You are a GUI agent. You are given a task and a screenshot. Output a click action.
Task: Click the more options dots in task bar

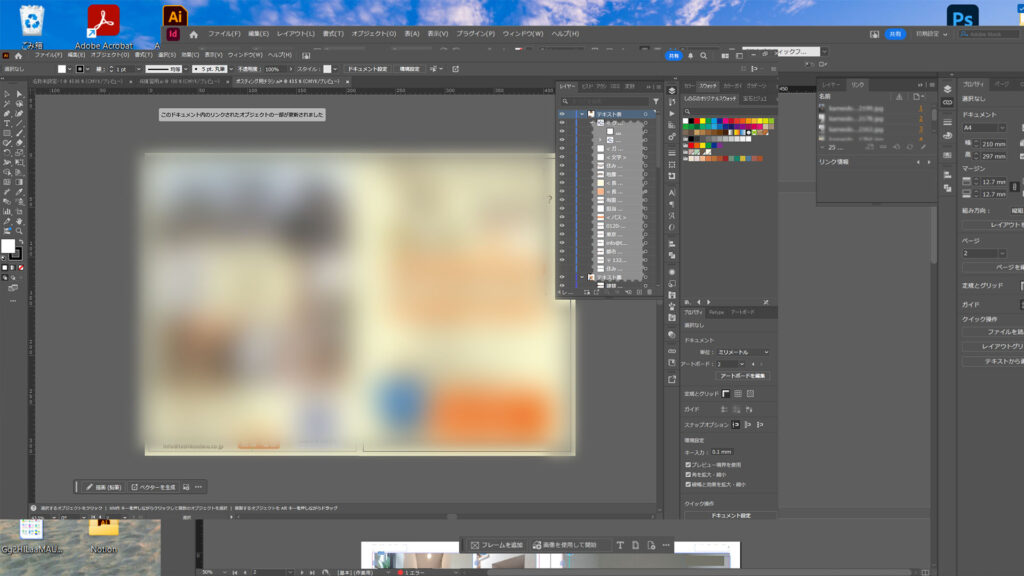coord(199,487)
